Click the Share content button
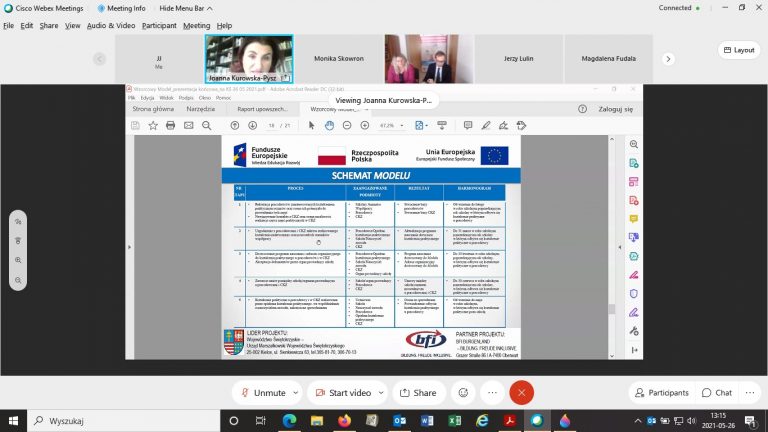Screen dimensions: 768x432 tap(418, 393)
